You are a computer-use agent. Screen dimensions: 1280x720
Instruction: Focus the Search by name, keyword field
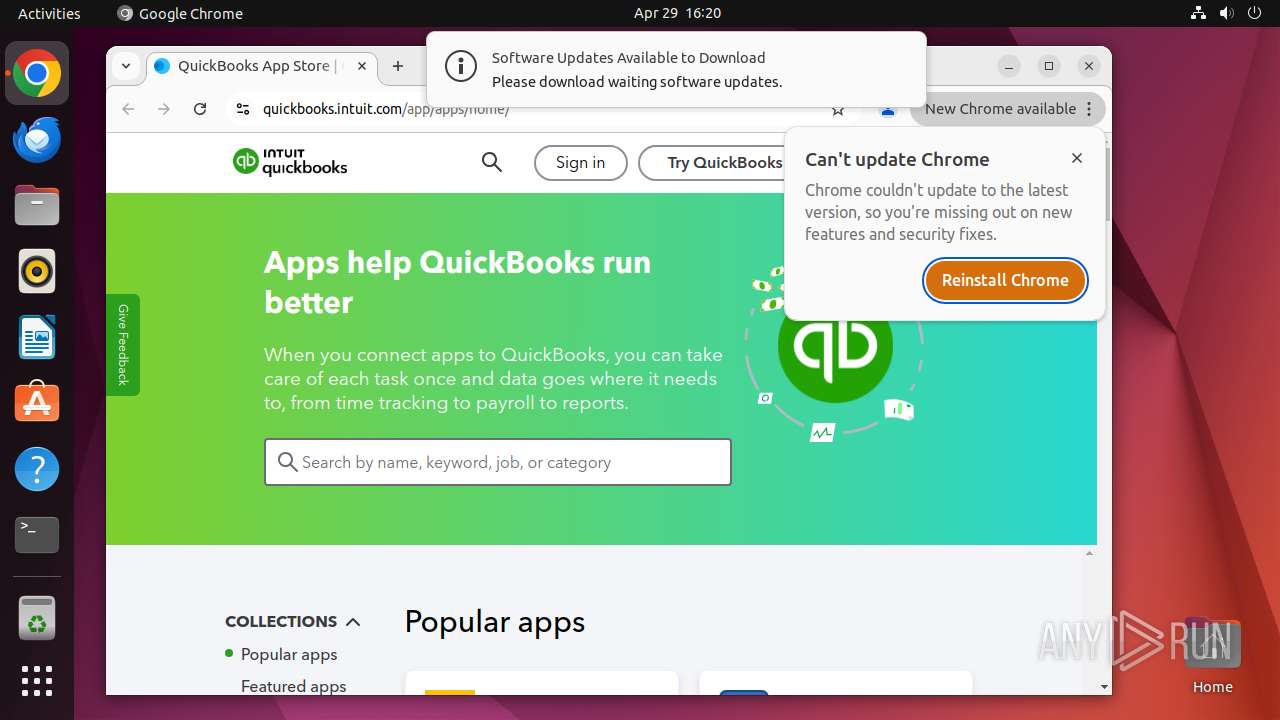(x=498, y=462)
